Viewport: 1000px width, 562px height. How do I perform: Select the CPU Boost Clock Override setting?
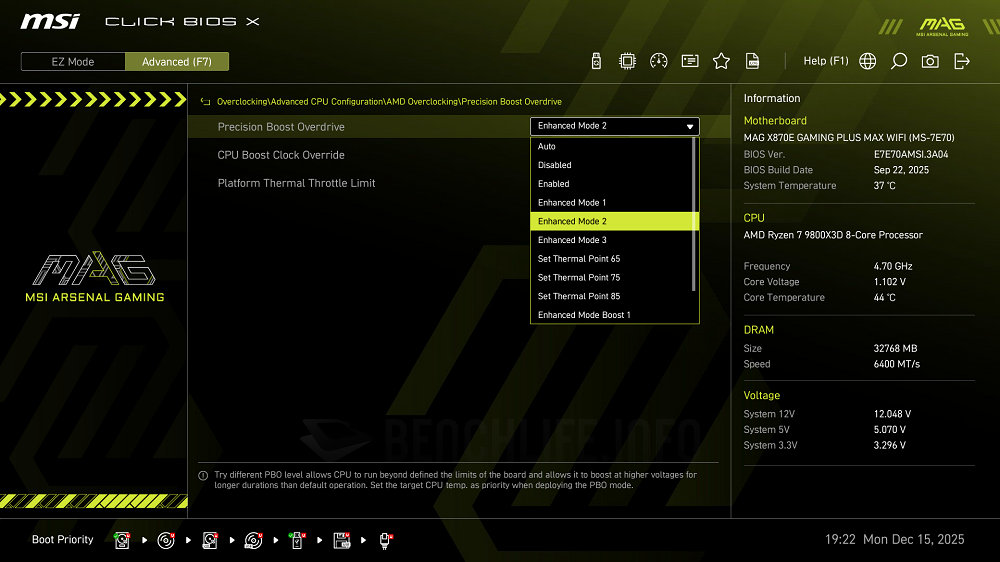pyautogui.click(x=281, y=155)
